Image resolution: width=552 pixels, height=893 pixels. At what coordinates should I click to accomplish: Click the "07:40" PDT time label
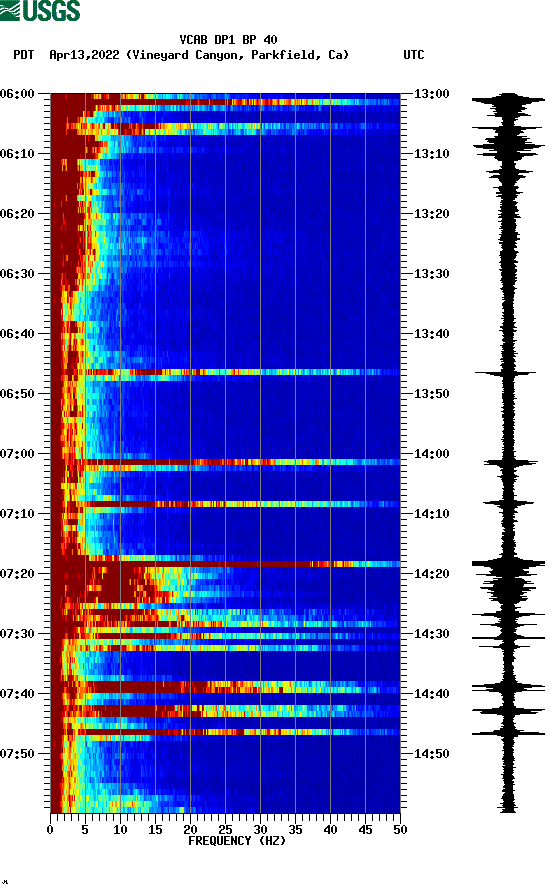17,694
